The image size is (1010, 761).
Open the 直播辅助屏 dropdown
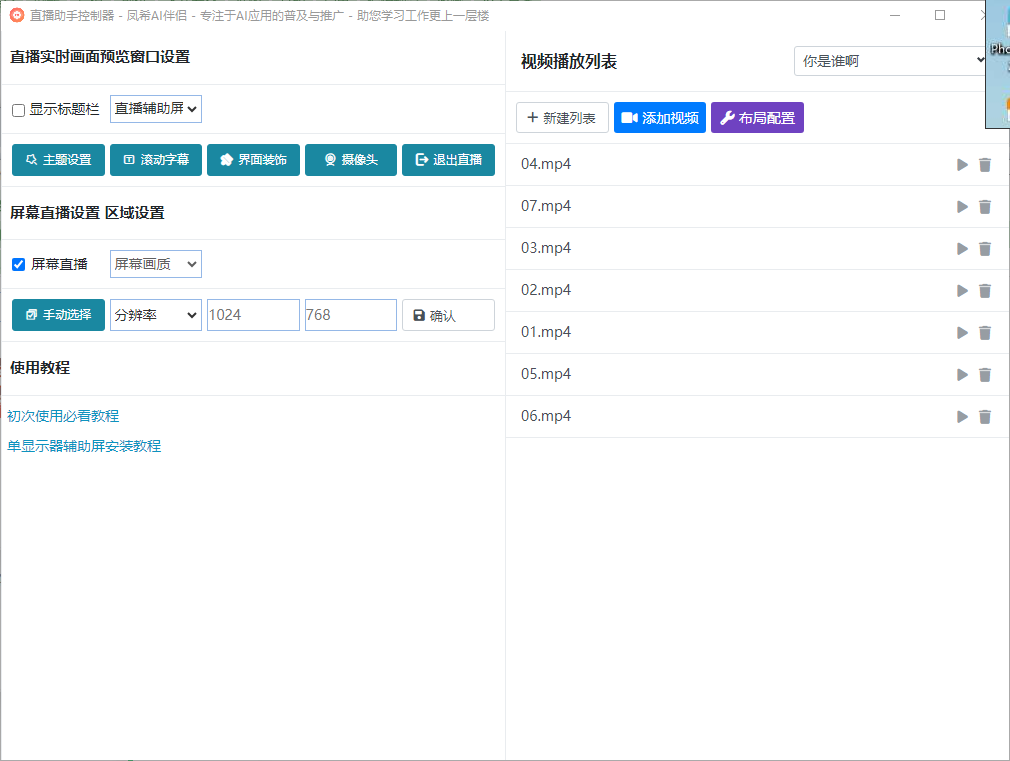156,109
